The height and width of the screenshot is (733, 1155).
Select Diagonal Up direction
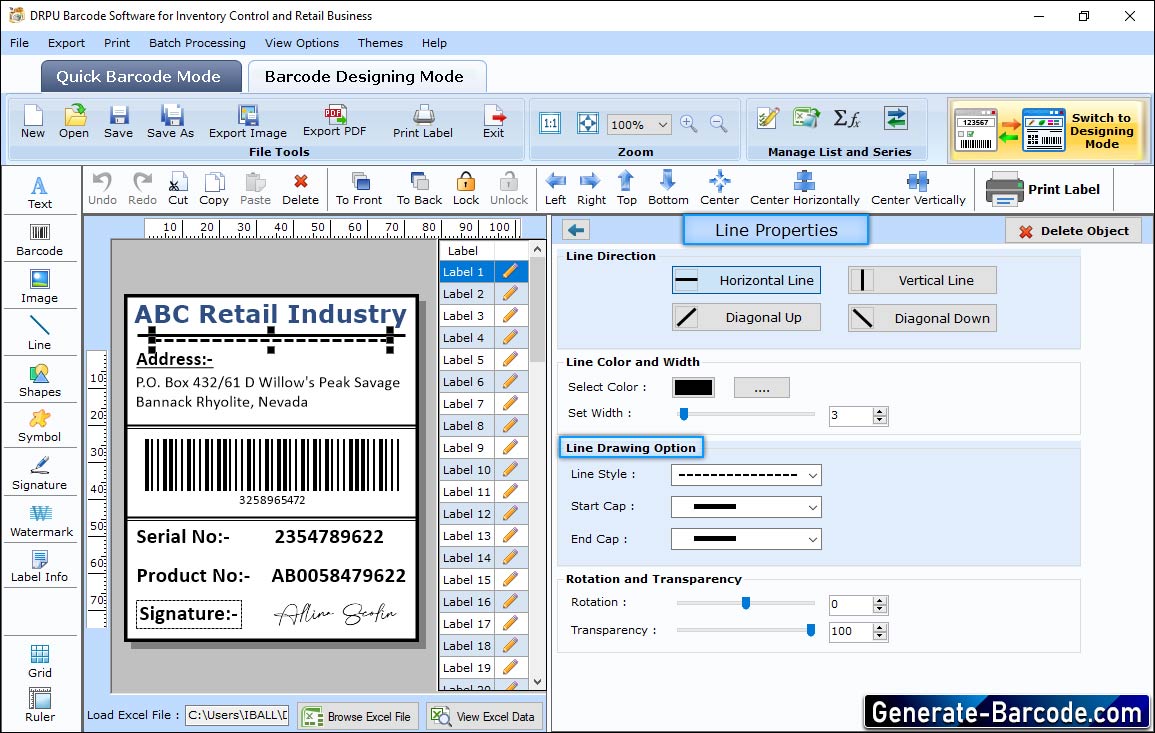[746, 318]
